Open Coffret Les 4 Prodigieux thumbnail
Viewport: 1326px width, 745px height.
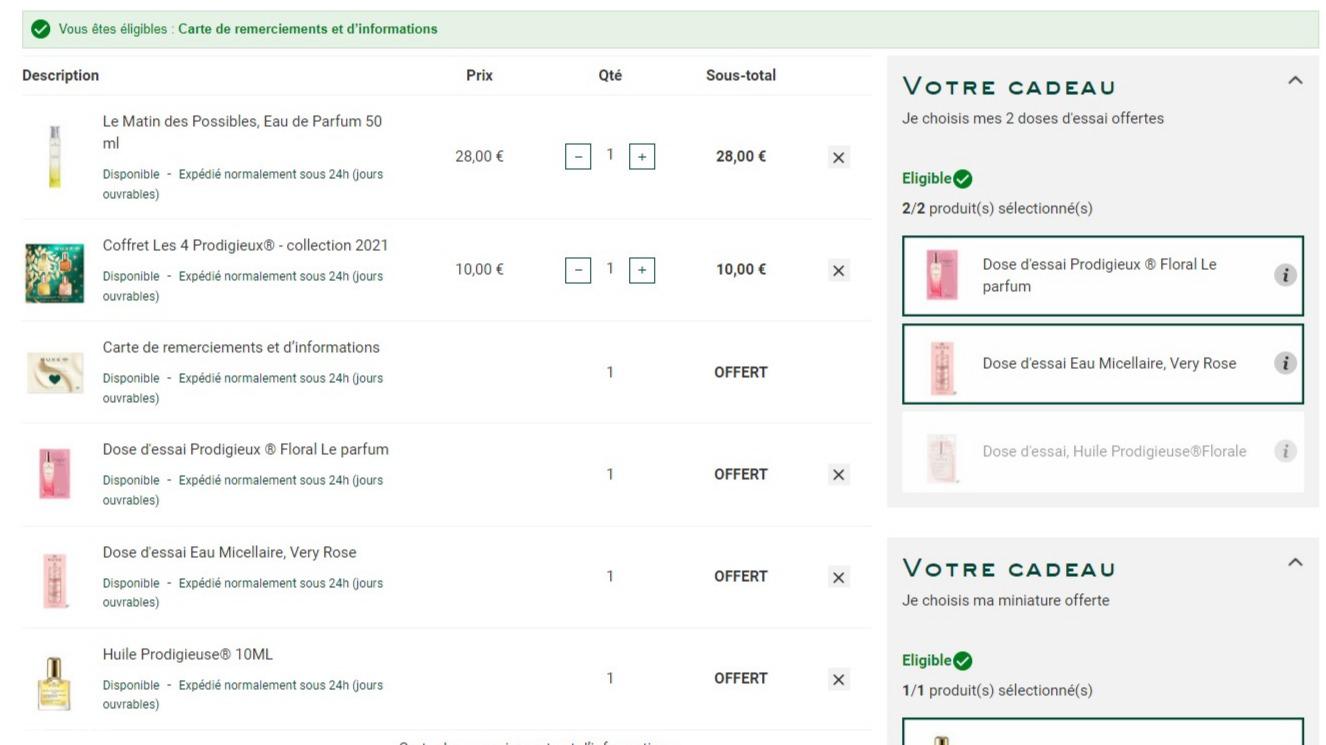54,273
